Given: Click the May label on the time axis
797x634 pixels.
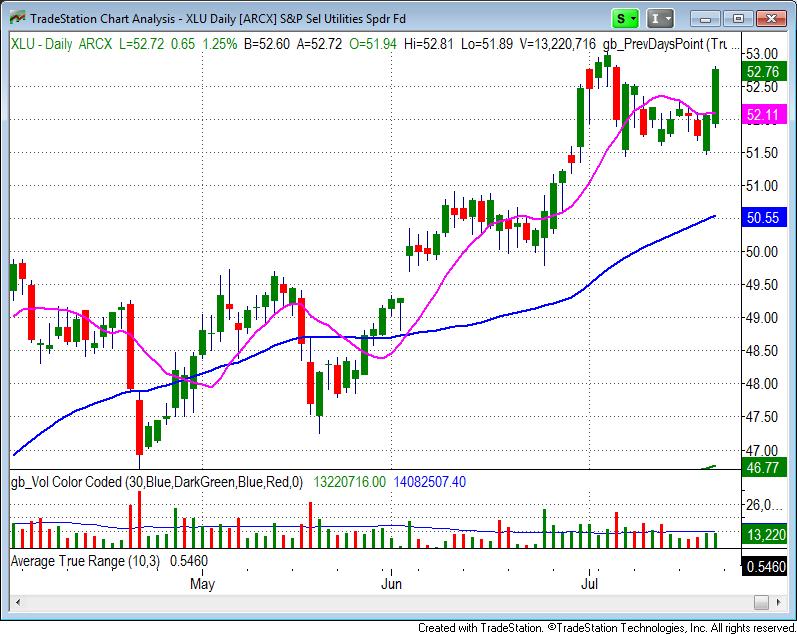Looking at the screenshot, I should 203,581.
